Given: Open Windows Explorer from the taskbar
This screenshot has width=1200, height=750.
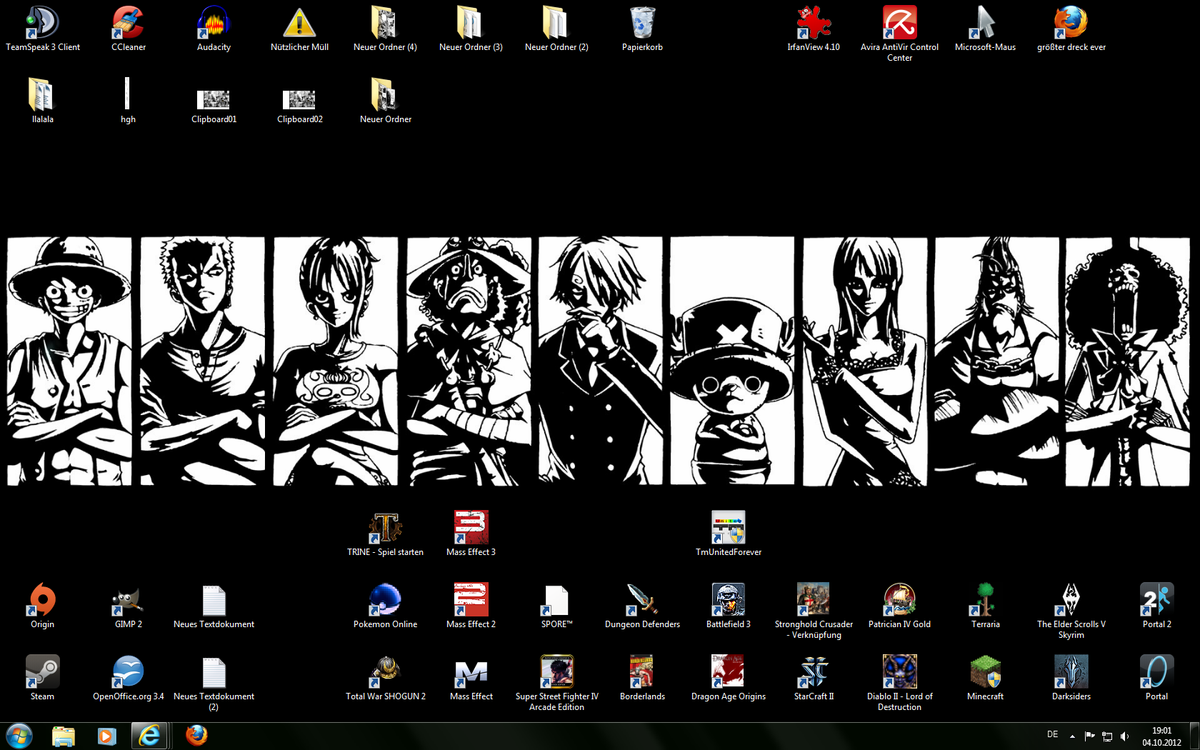Looking at the screenshot, I should (63, 735).
